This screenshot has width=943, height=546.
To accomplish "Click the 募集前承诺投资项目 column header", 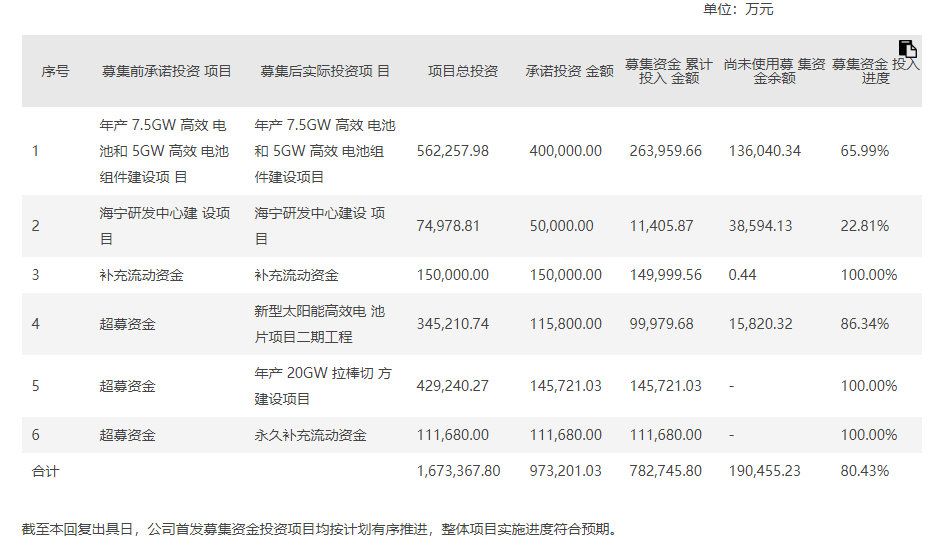I will pos(166,71).
